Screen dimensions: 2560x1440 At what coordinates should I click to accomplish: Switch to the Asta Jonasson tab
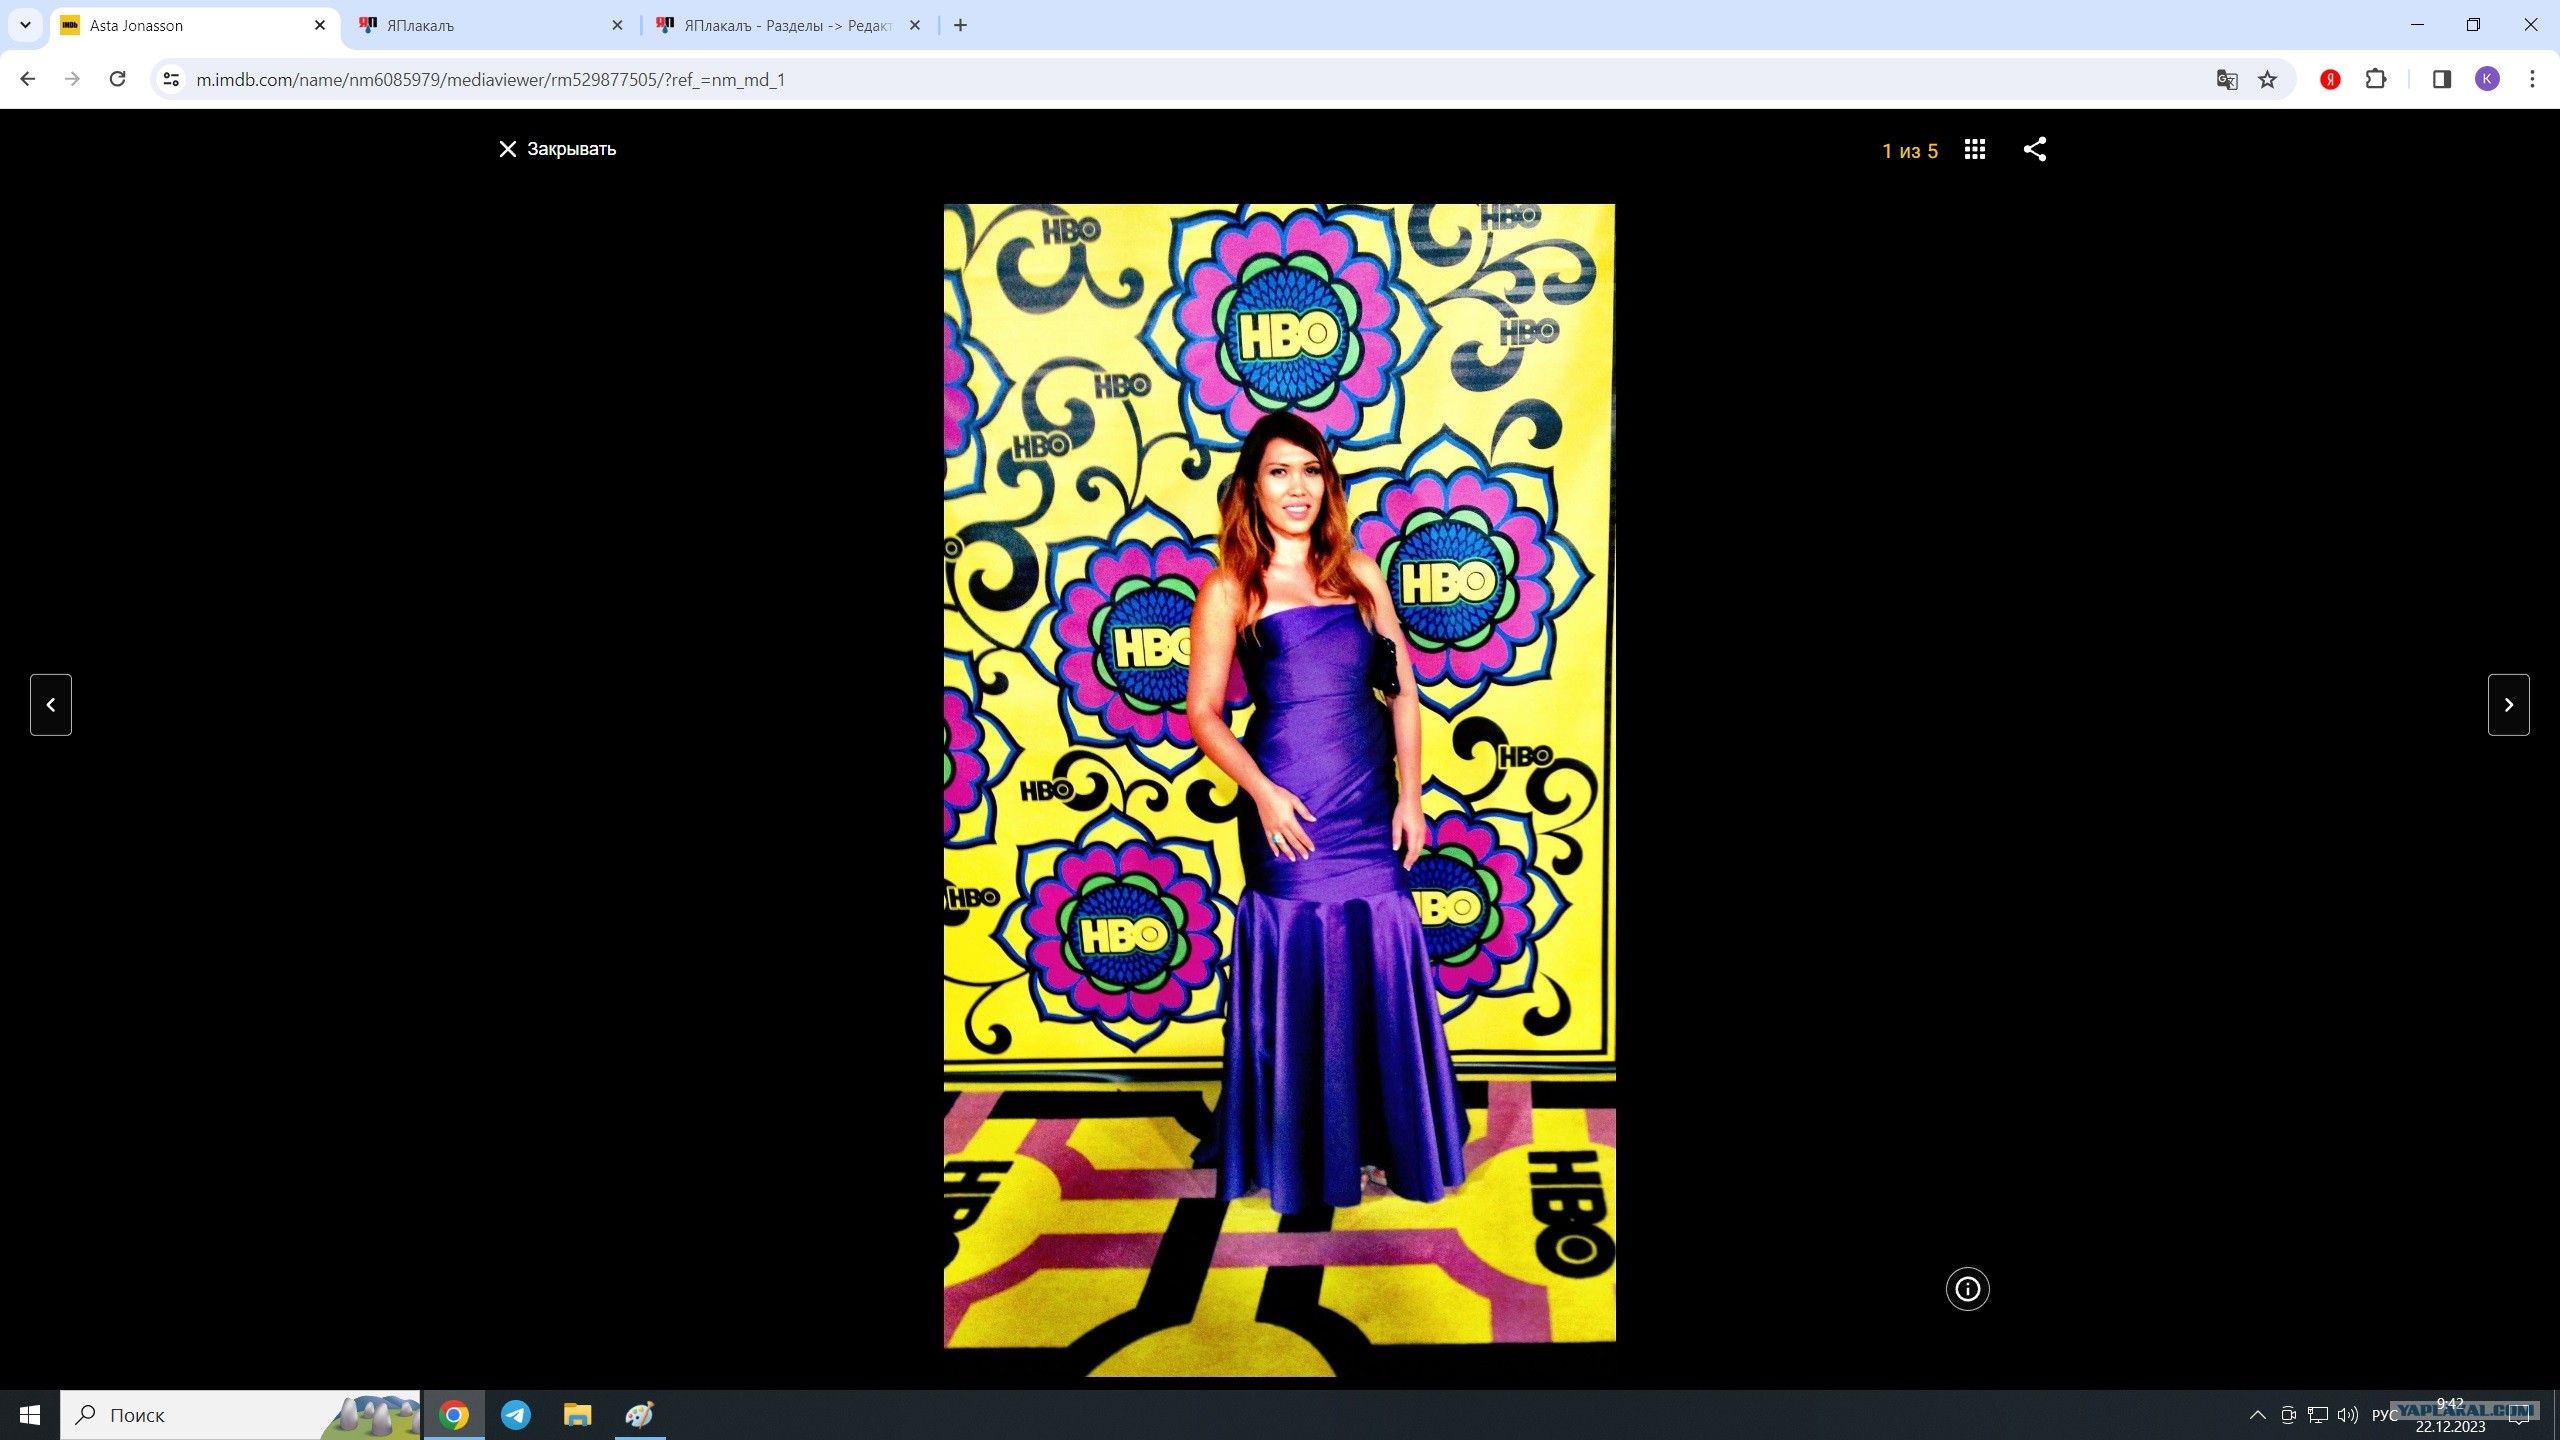[x=195, y=26]
